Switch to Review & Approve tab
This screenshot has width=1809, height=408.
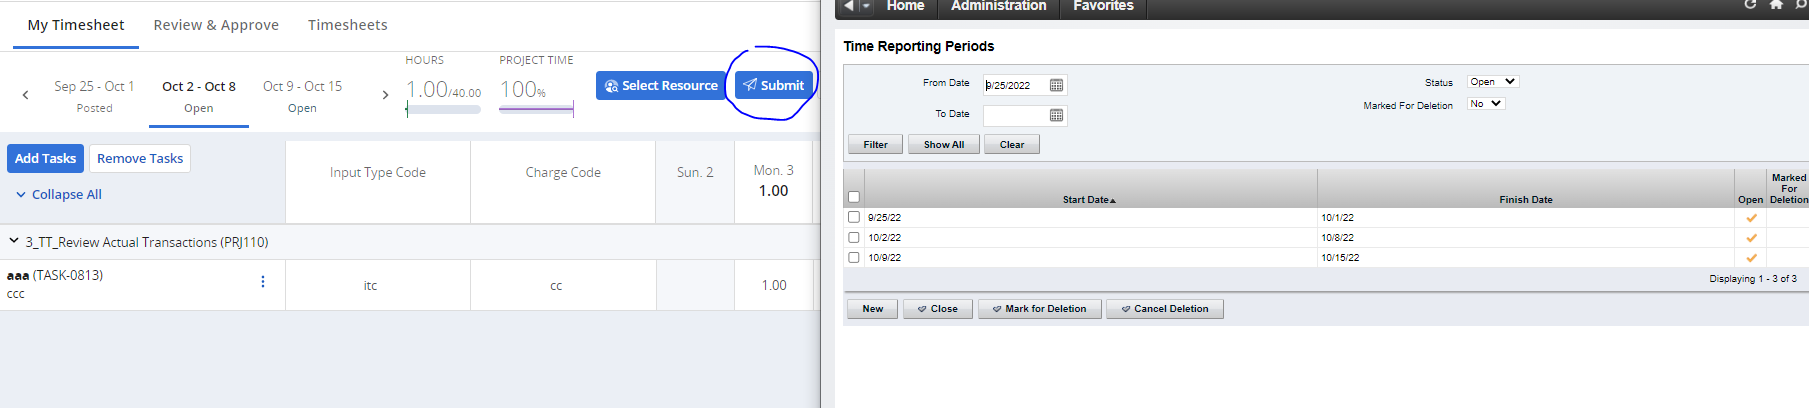click(216, 25)
